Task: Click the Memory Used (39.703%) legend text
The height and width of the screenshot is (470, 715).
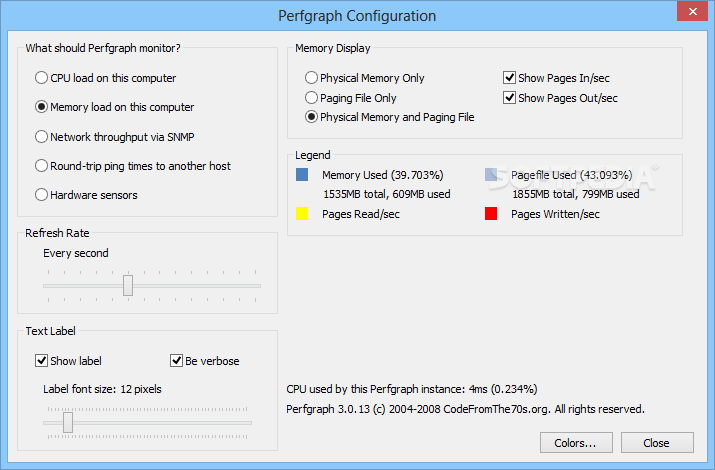Action: pyautogui.click(x=383, y=175)
